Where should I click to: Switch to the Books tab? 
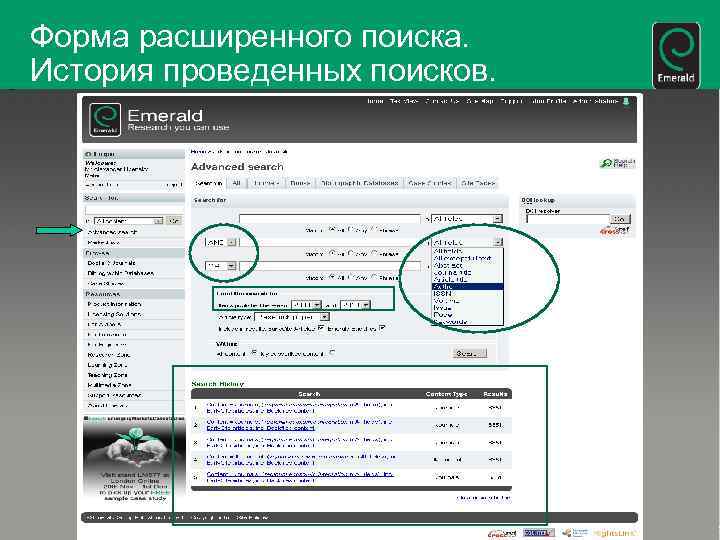(300, 183)
